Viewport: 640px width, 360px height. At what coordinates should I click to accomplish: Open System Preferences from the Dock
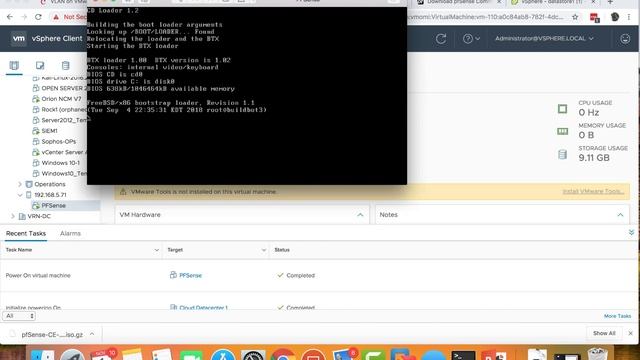click(x=253, y=355)
